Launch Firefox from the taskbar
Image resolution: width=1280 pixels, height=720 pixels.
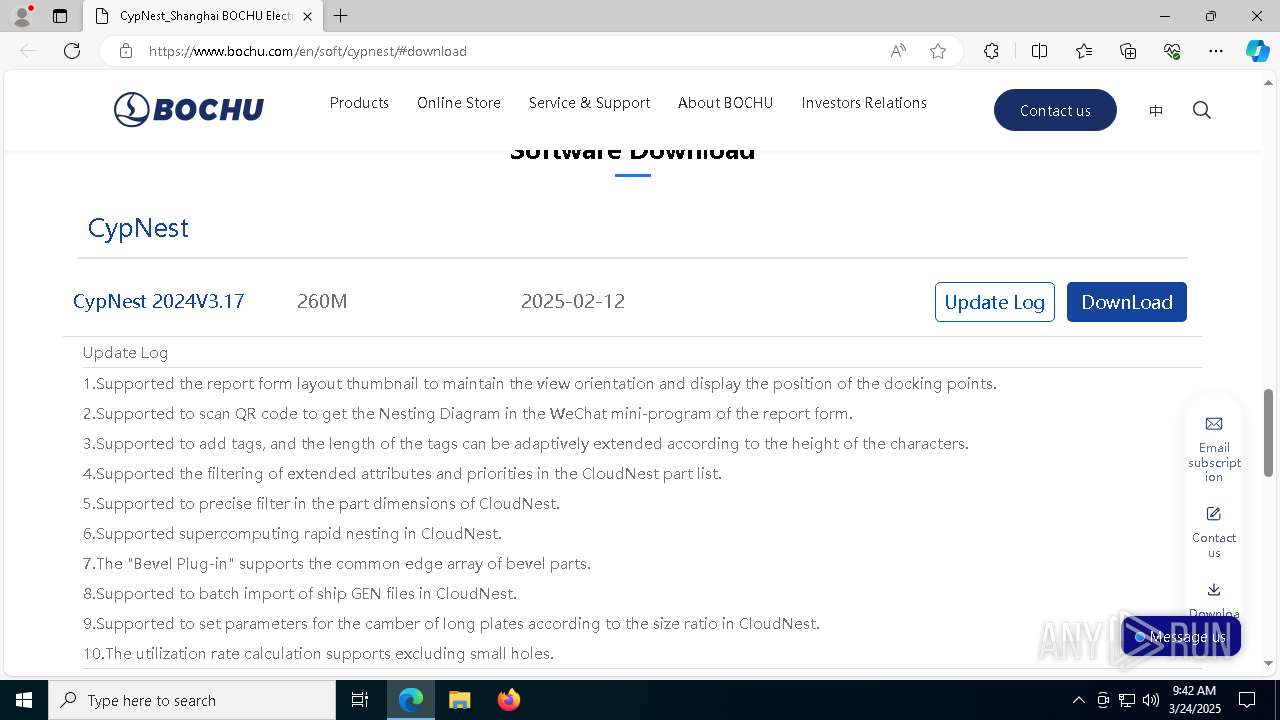click(508, 700)
